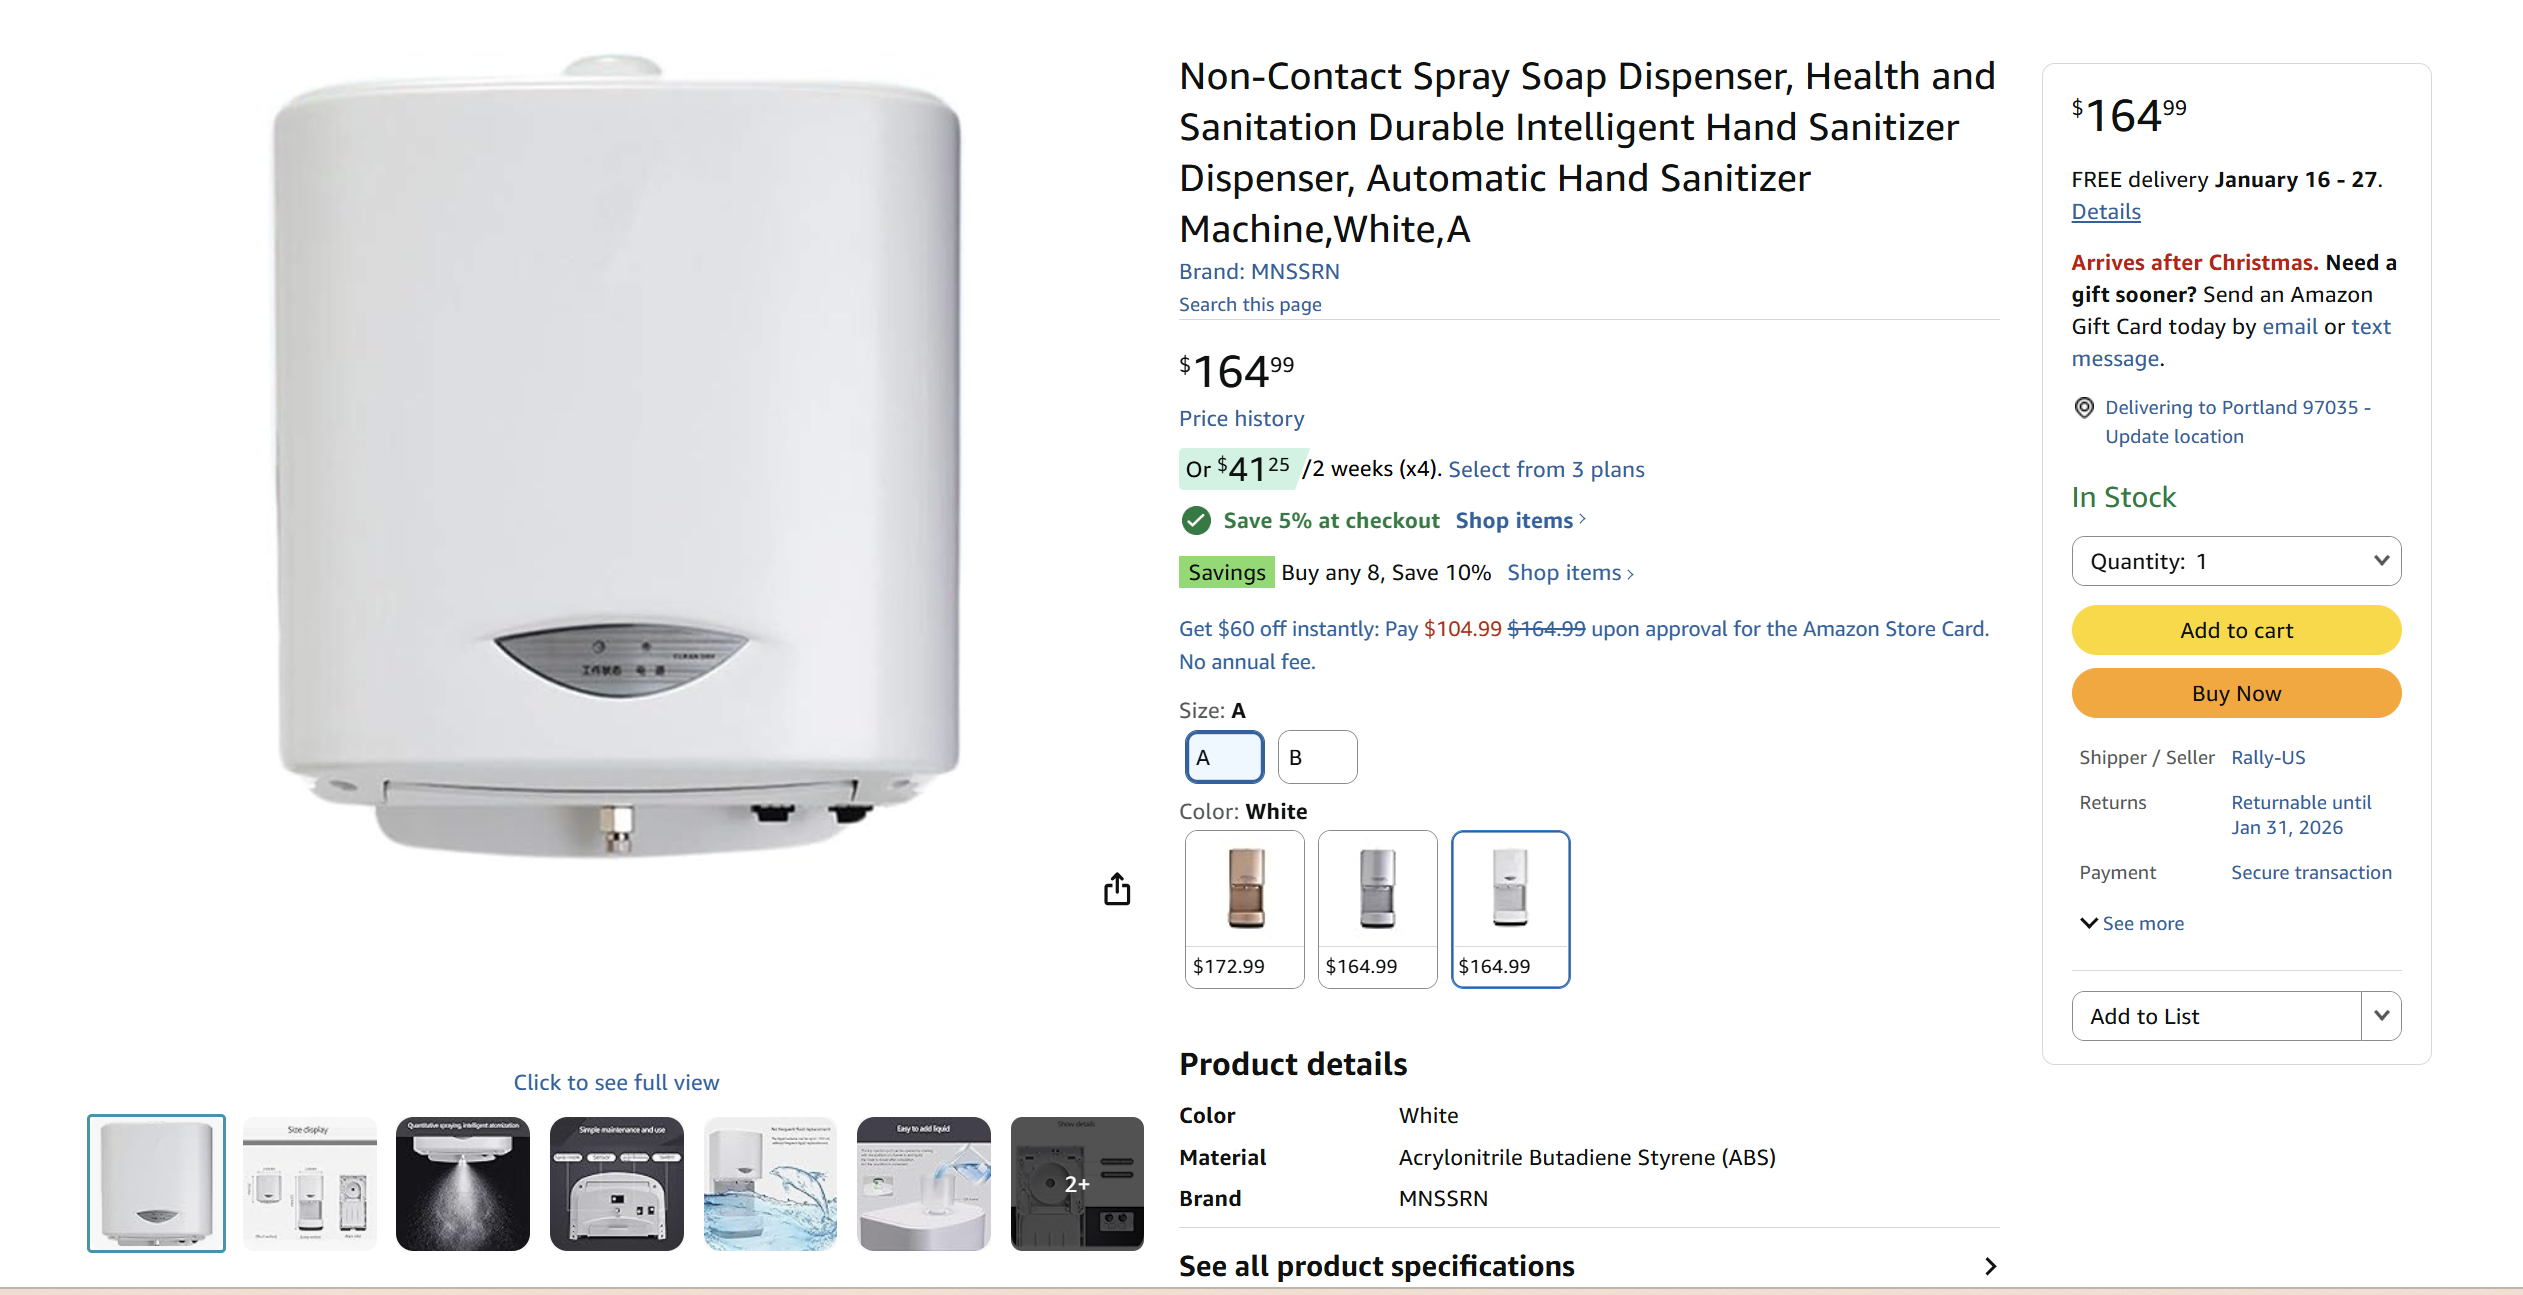Select size A
The image size is (2523, 1295).
coord(1224,757)
